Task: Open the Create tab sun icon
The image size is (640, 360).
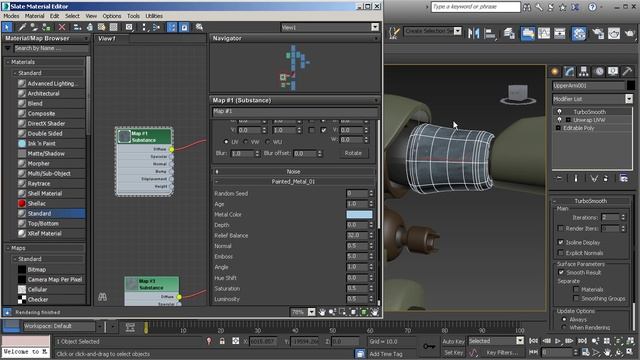Action: (555, 72)
